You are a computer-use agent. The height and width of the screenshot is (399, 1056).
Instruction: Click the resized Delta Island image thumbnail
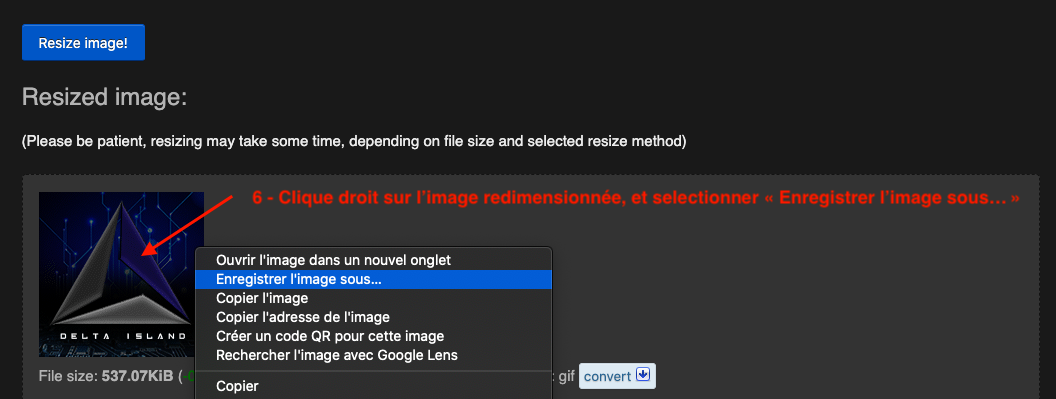pos(121,274)
